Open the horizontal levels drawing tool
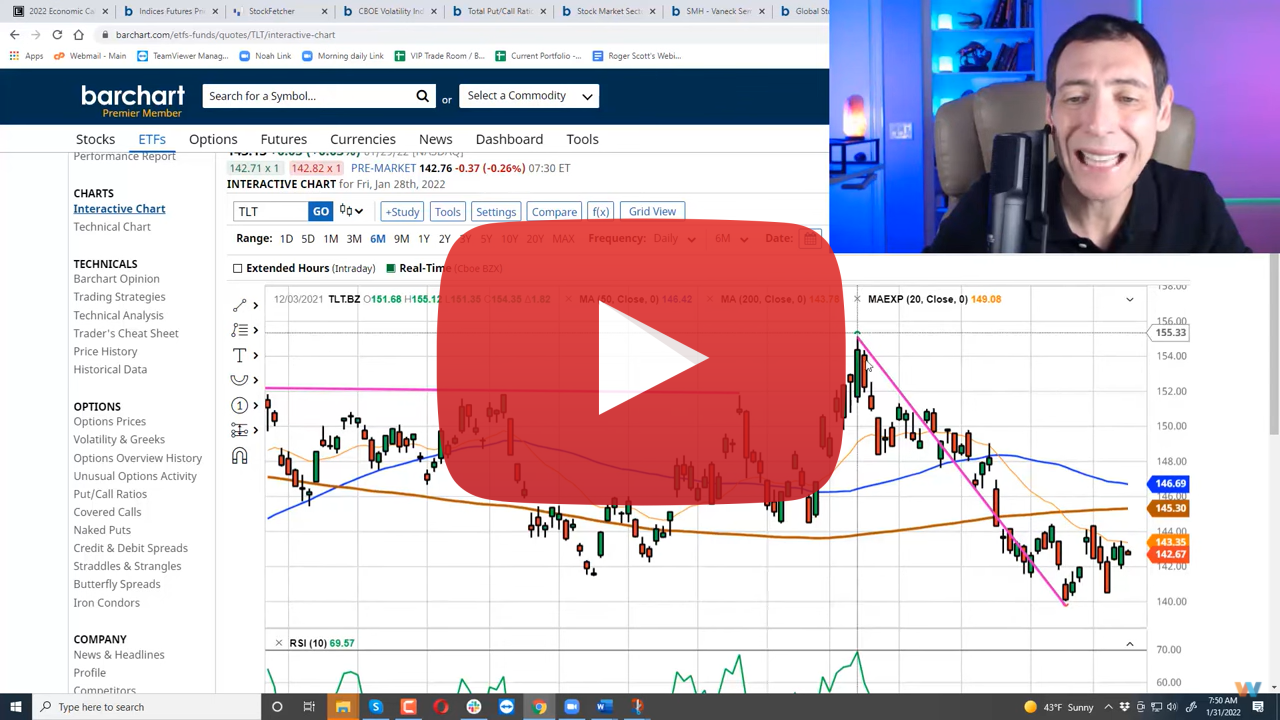 pos(239,430)
